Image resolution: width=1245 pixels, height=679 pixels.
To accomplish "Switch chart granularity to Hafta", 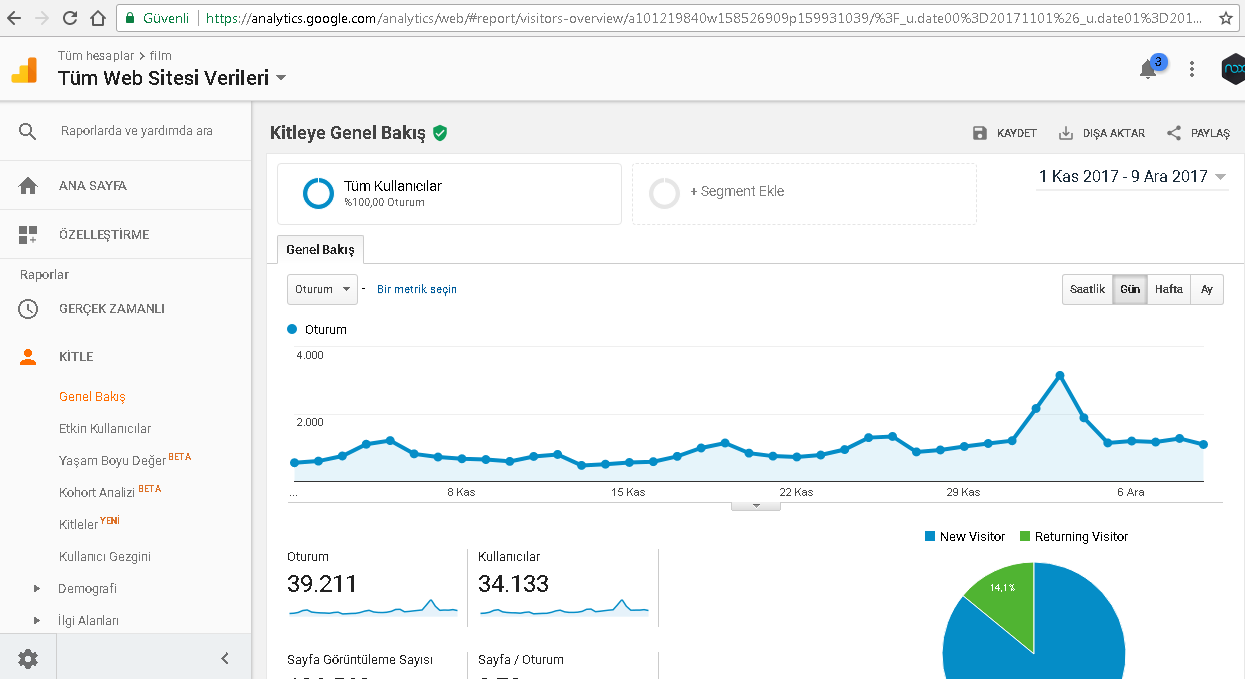I will pyautogui.click(x=1169, y=289).
